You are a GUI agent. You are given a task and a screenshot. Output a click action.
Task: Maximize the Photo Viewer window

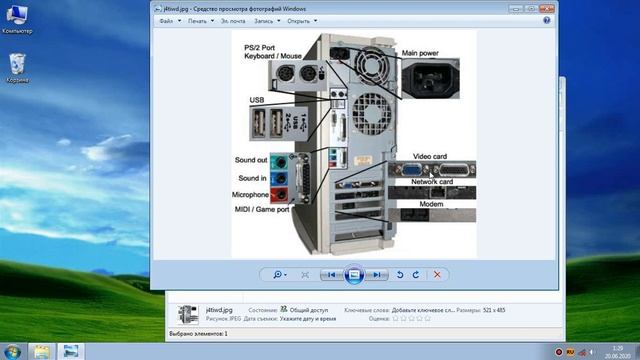531,9
